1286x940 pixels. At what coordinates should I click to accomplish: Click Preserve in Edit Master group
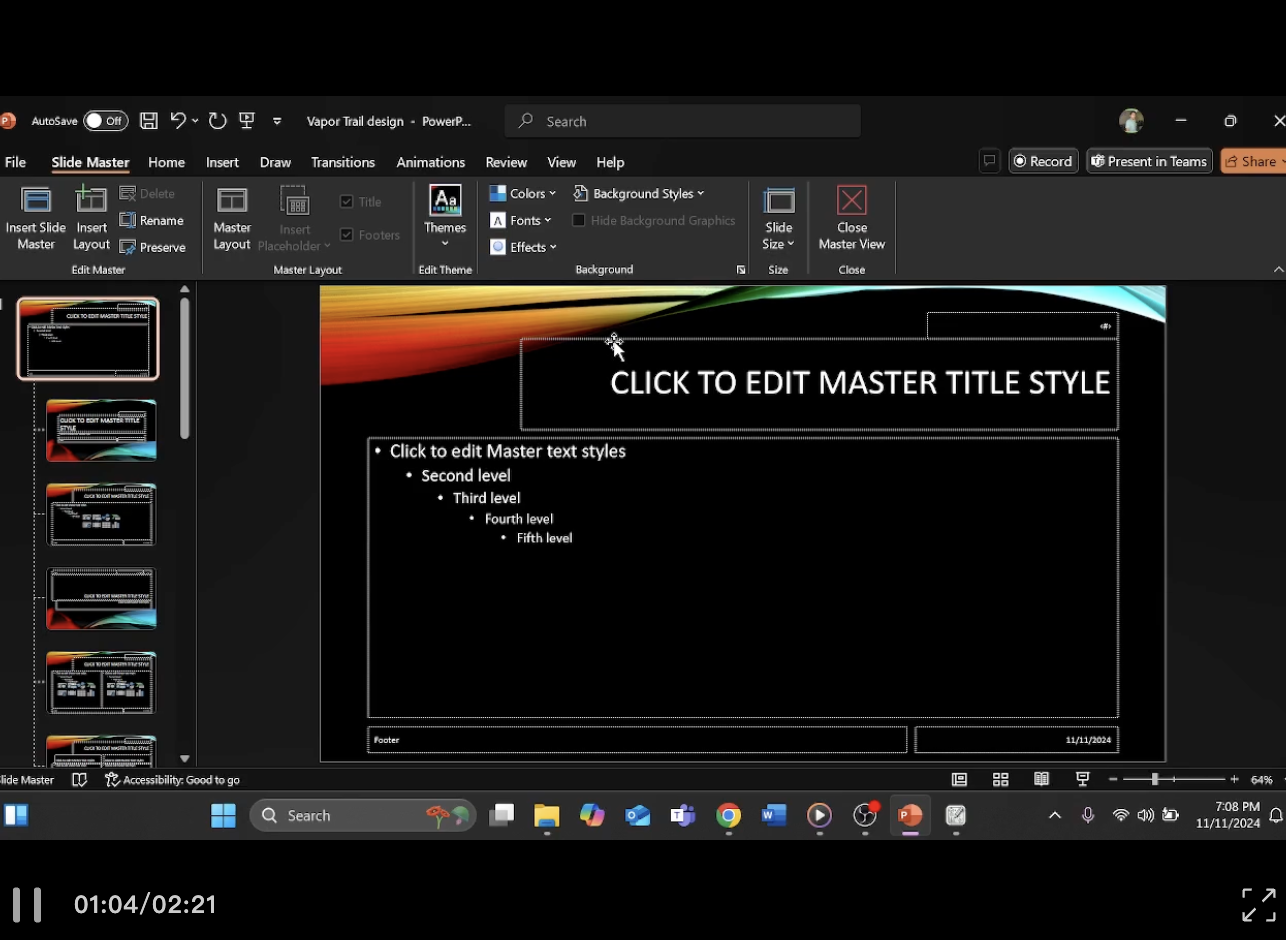pos(153,247)
